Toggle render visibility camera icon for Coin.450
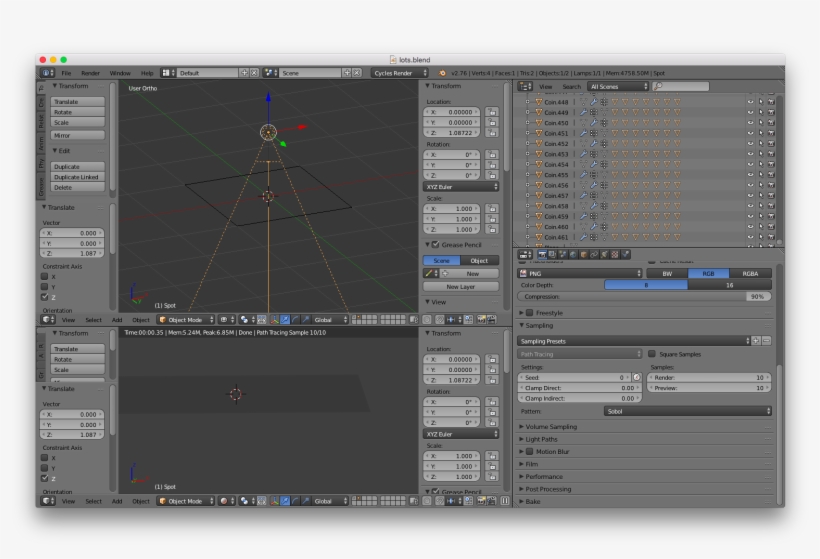Image resolution: width=820 pixels, height=559 pixels. click(771, 122)
